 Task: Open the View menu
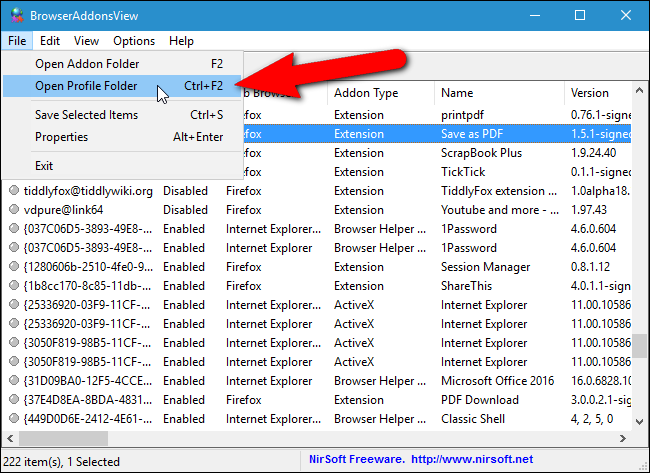tap(86, 41)
